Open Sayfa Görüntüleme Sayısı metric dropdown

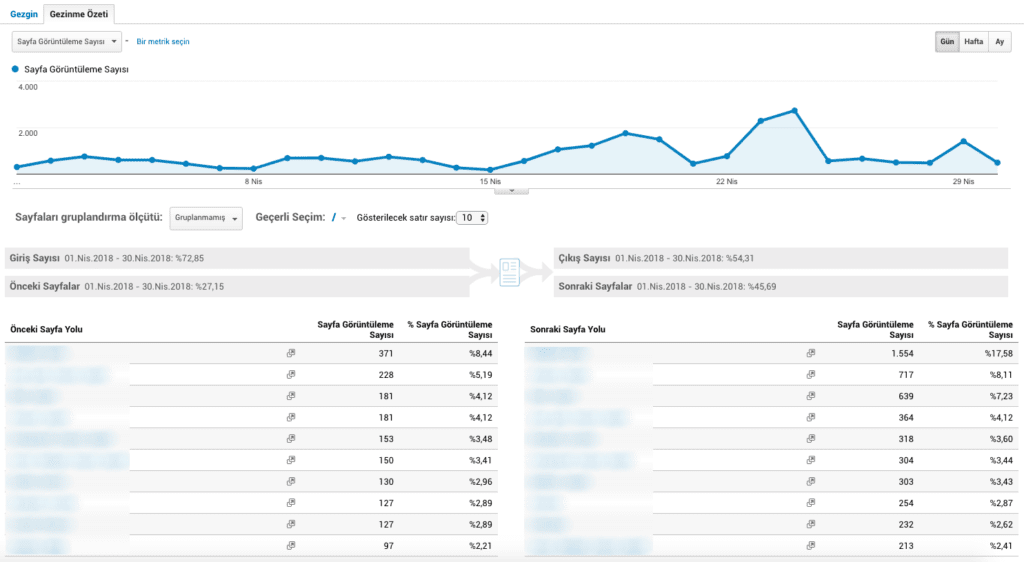[x=67, y=42]
